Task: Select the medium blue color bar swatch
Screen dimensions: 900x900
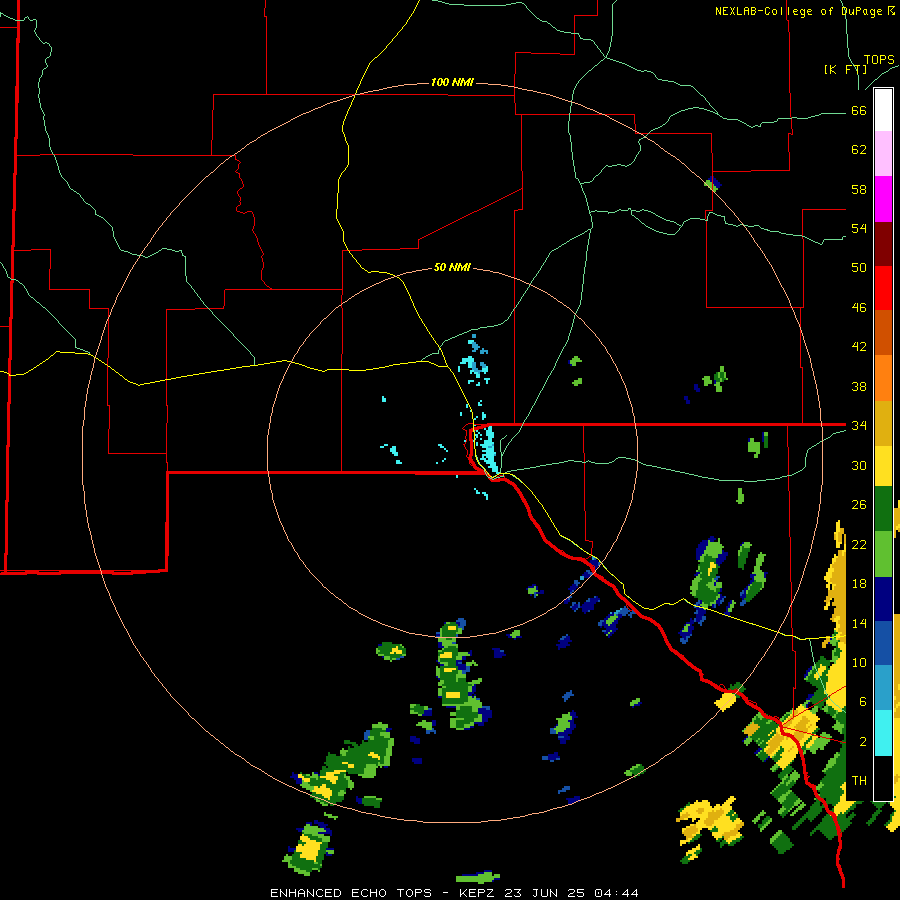Action: pos(883,644)
